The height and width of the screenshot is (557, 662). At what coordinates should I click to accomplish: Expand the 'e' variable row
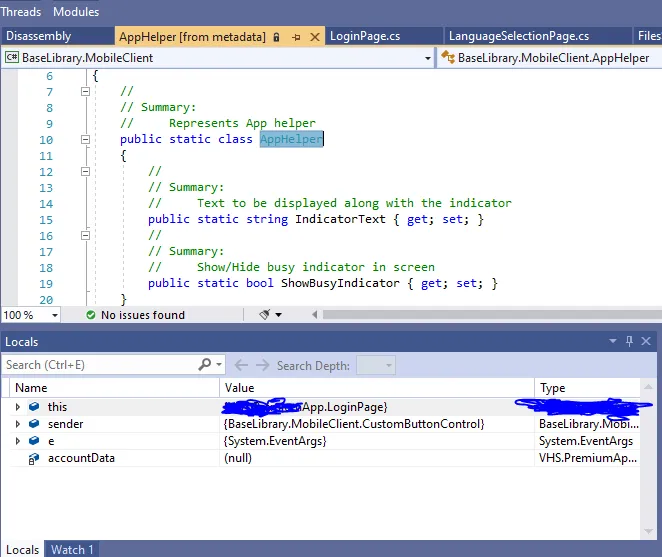17,441
